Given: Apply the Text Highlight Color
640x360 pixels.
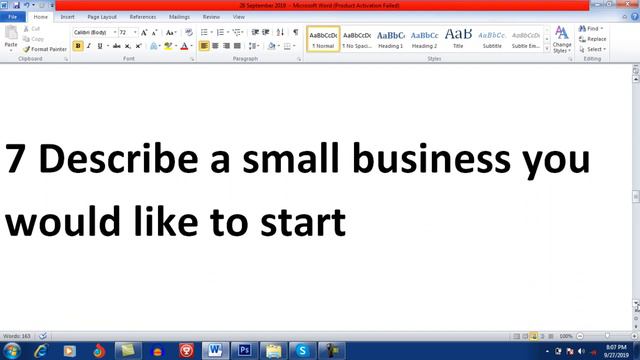Looking at the screenshot, I should 168,46.
